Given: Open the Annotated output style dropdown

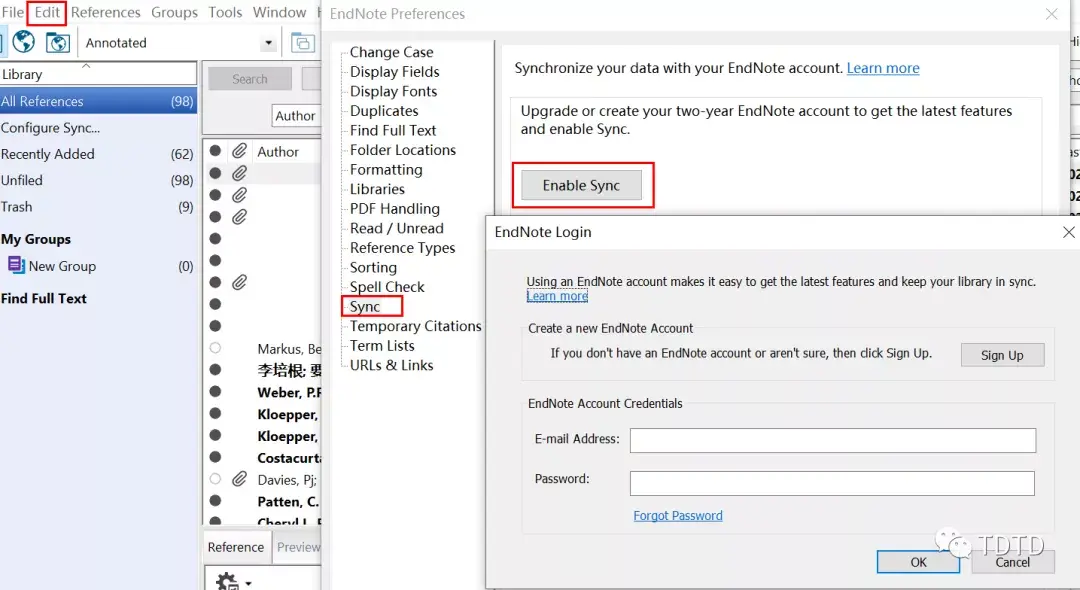Looking at the screenshot, I should (268, 43).
